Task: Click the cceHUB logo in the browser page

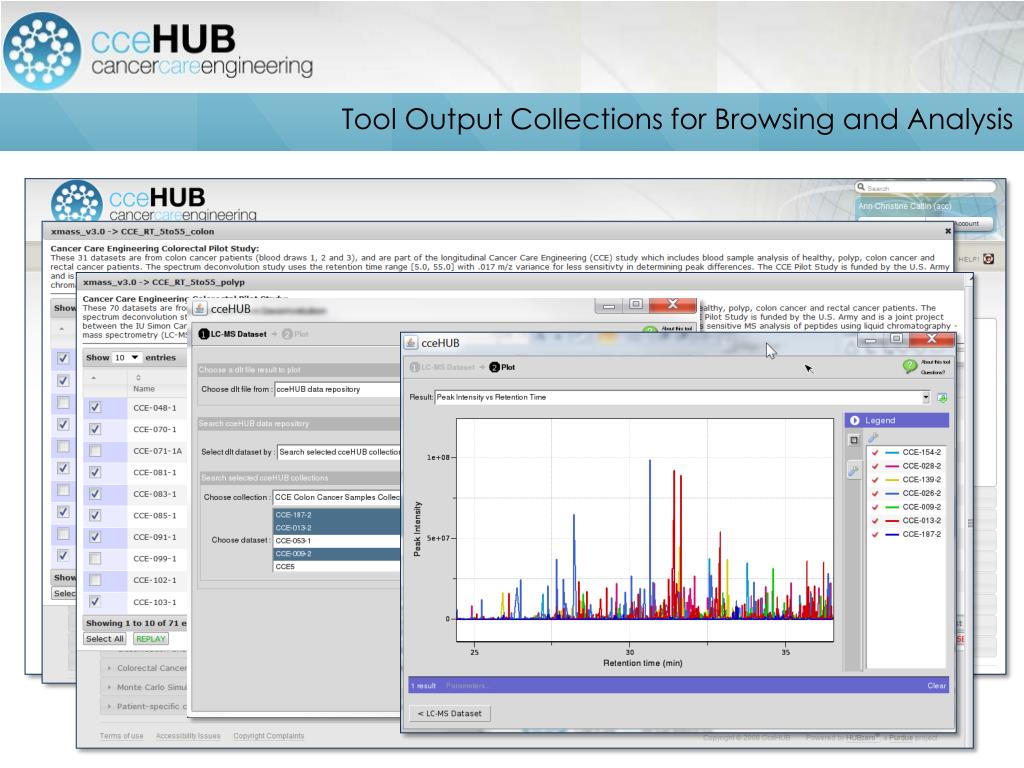Action: [x=154, y=201]
